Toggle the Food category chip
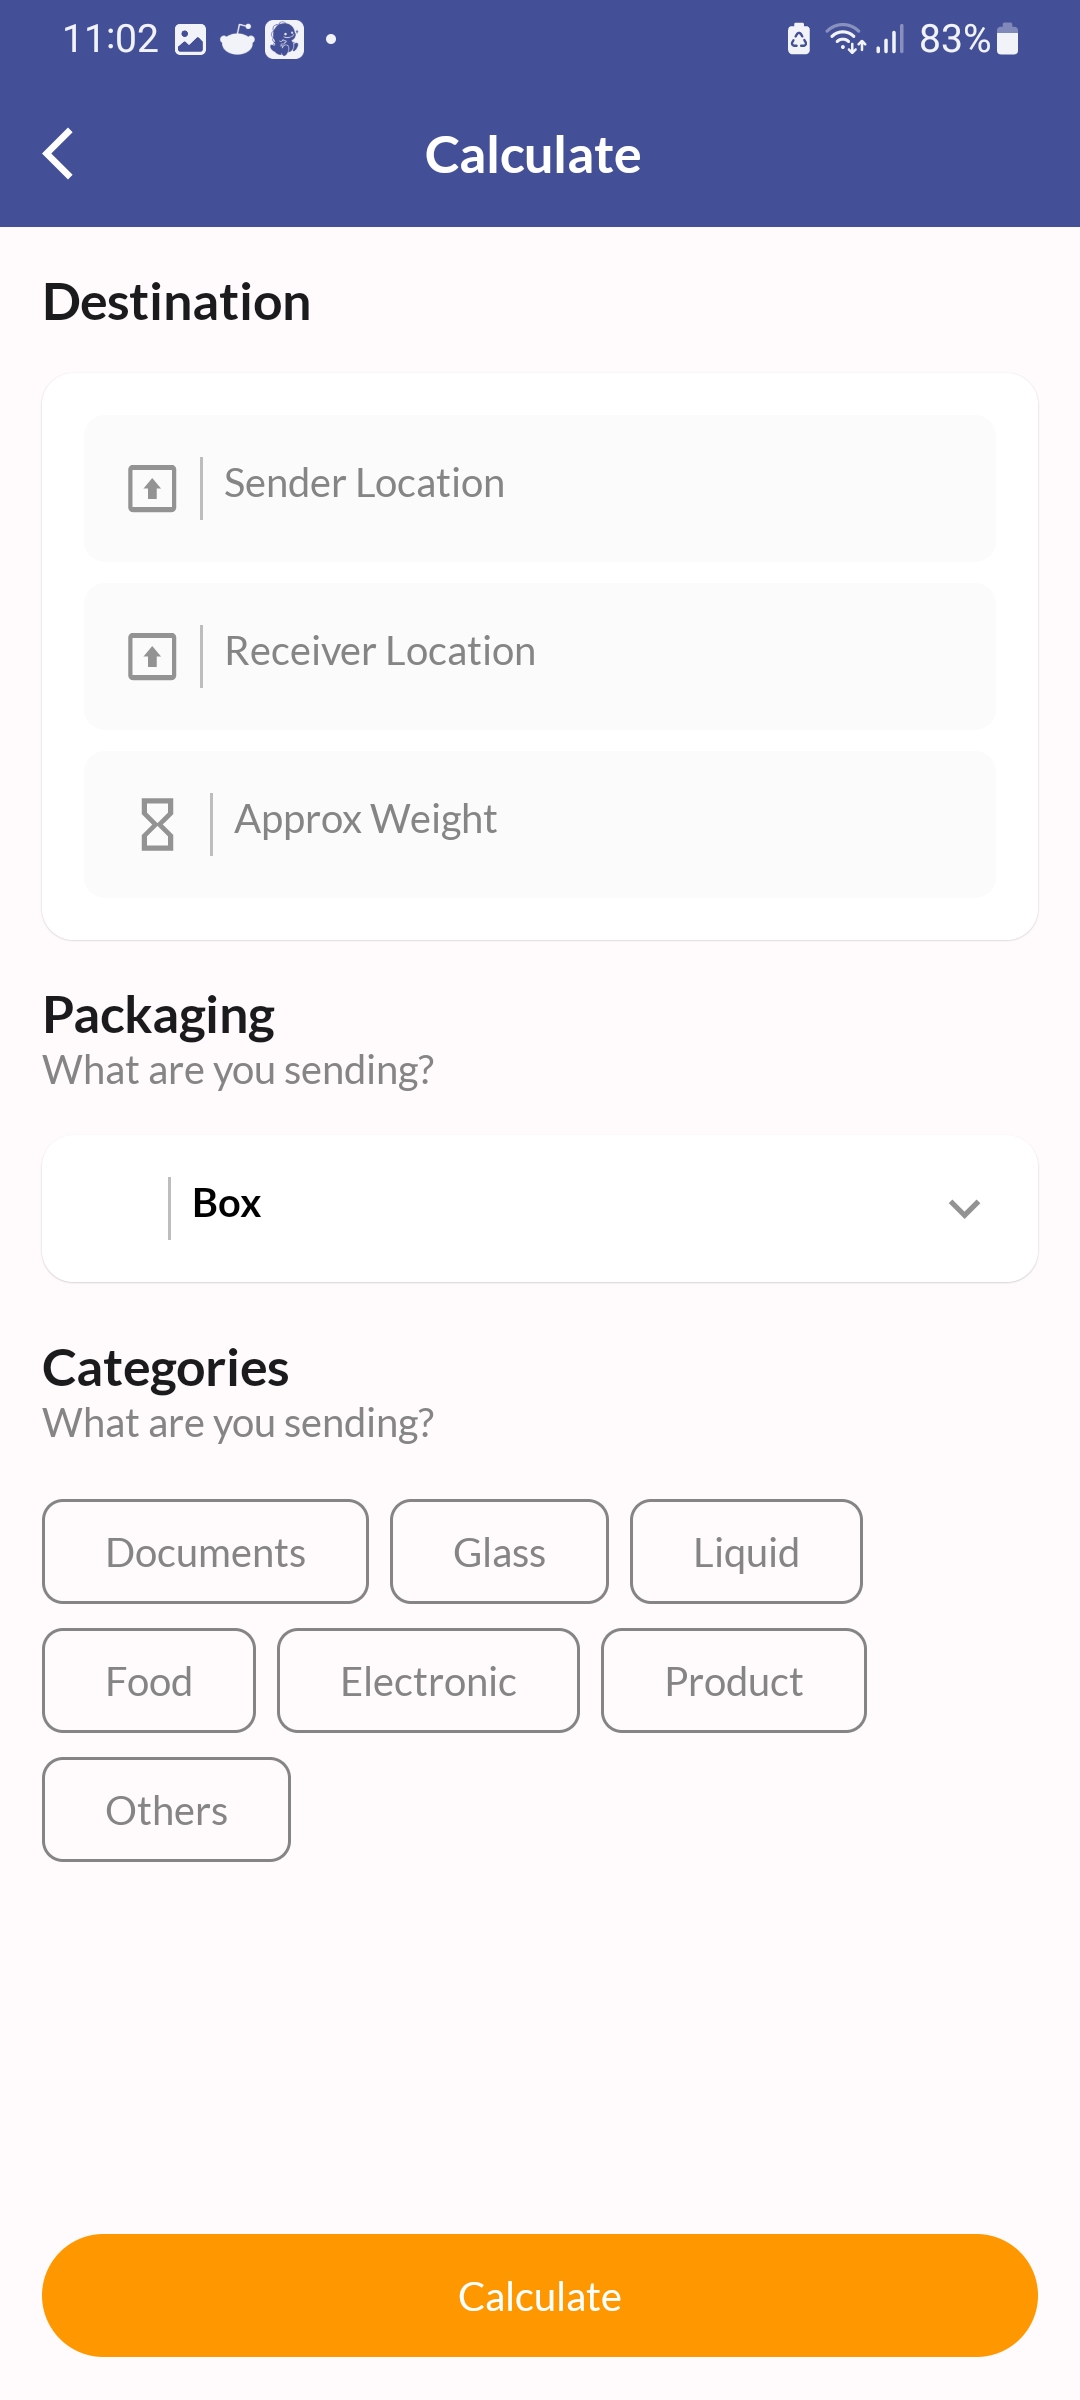 pos(149,1681)
